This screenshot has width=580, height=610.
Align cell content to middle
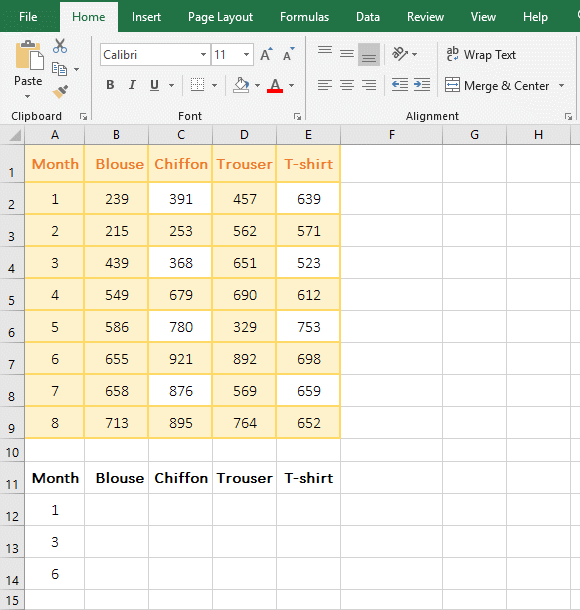coord(347,54)
